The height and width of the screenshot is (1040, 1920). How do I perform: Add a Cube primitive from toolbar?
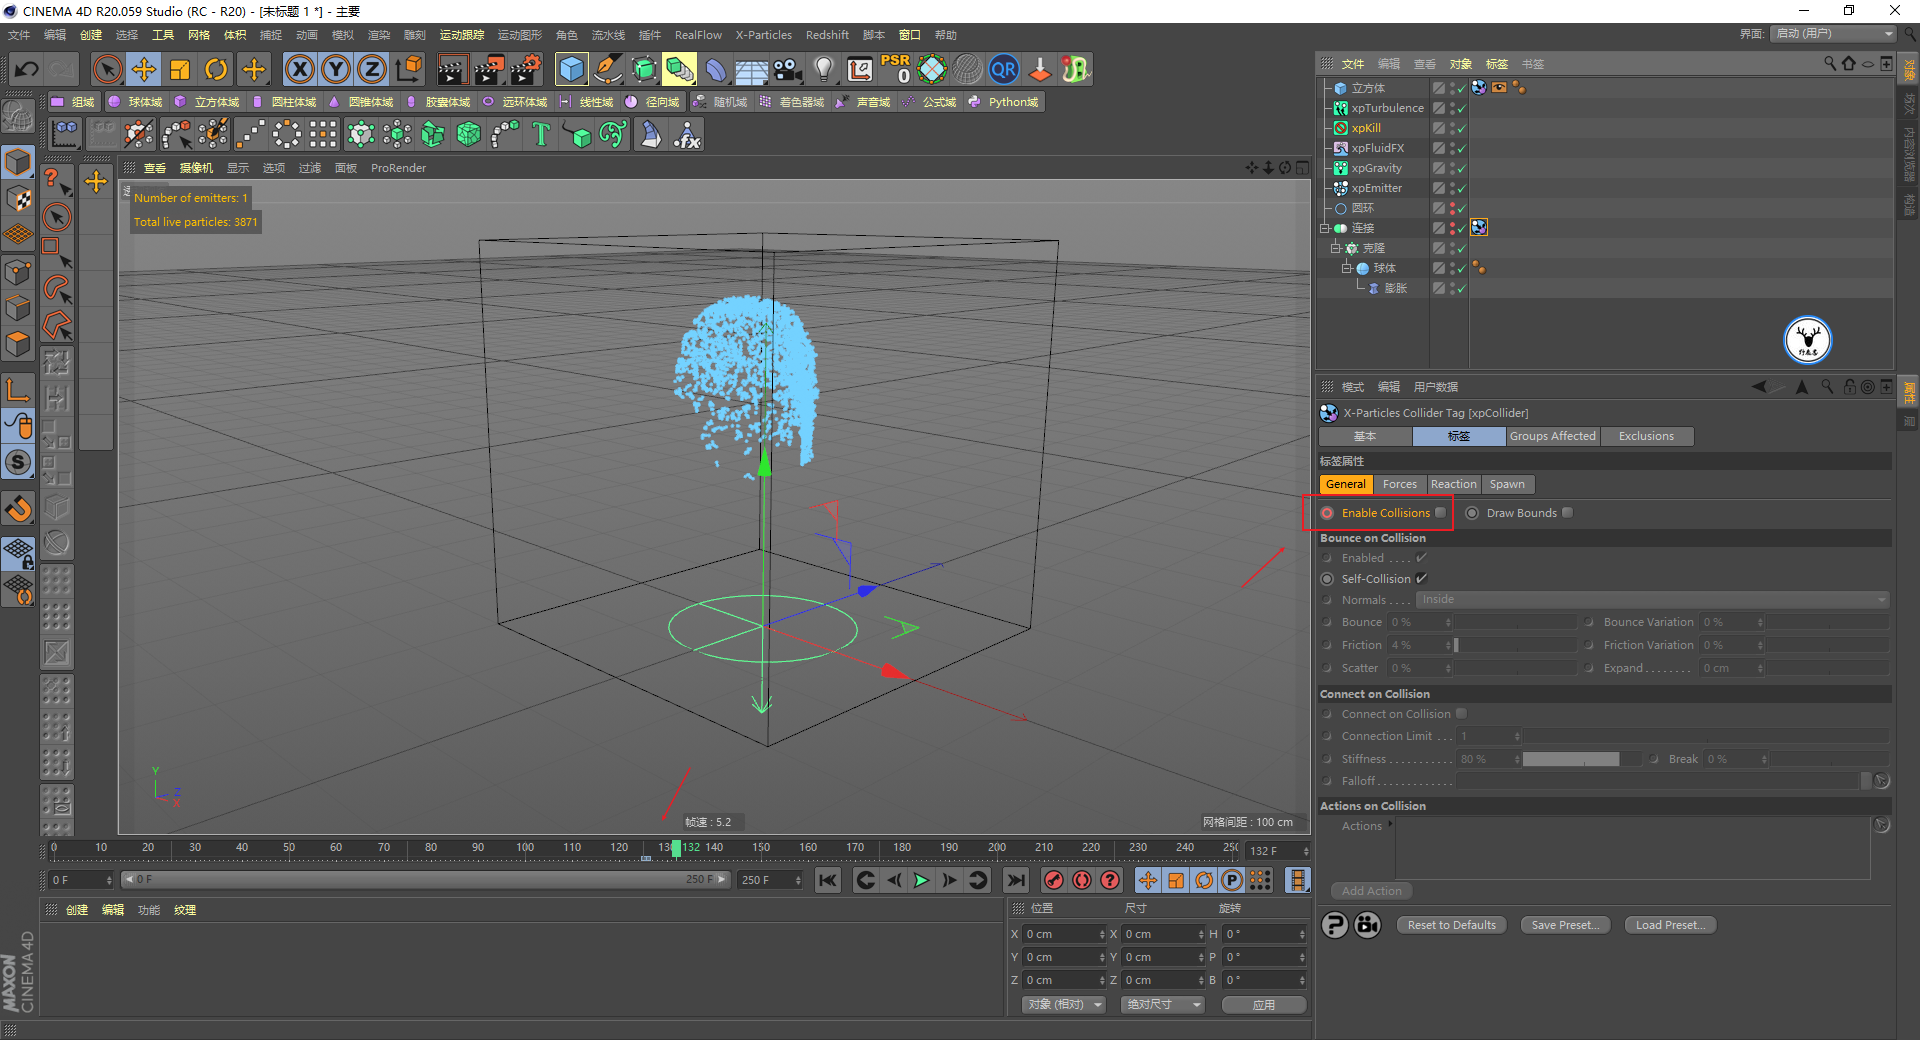tap(571, 69)
